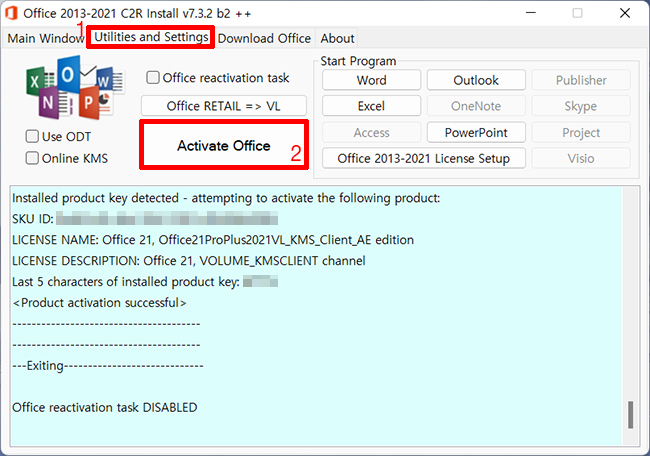Image resolution: width=650 pixels, height=456 pixels.
Task: Switch to the Main Window tab
Action: tap(45, 38)
